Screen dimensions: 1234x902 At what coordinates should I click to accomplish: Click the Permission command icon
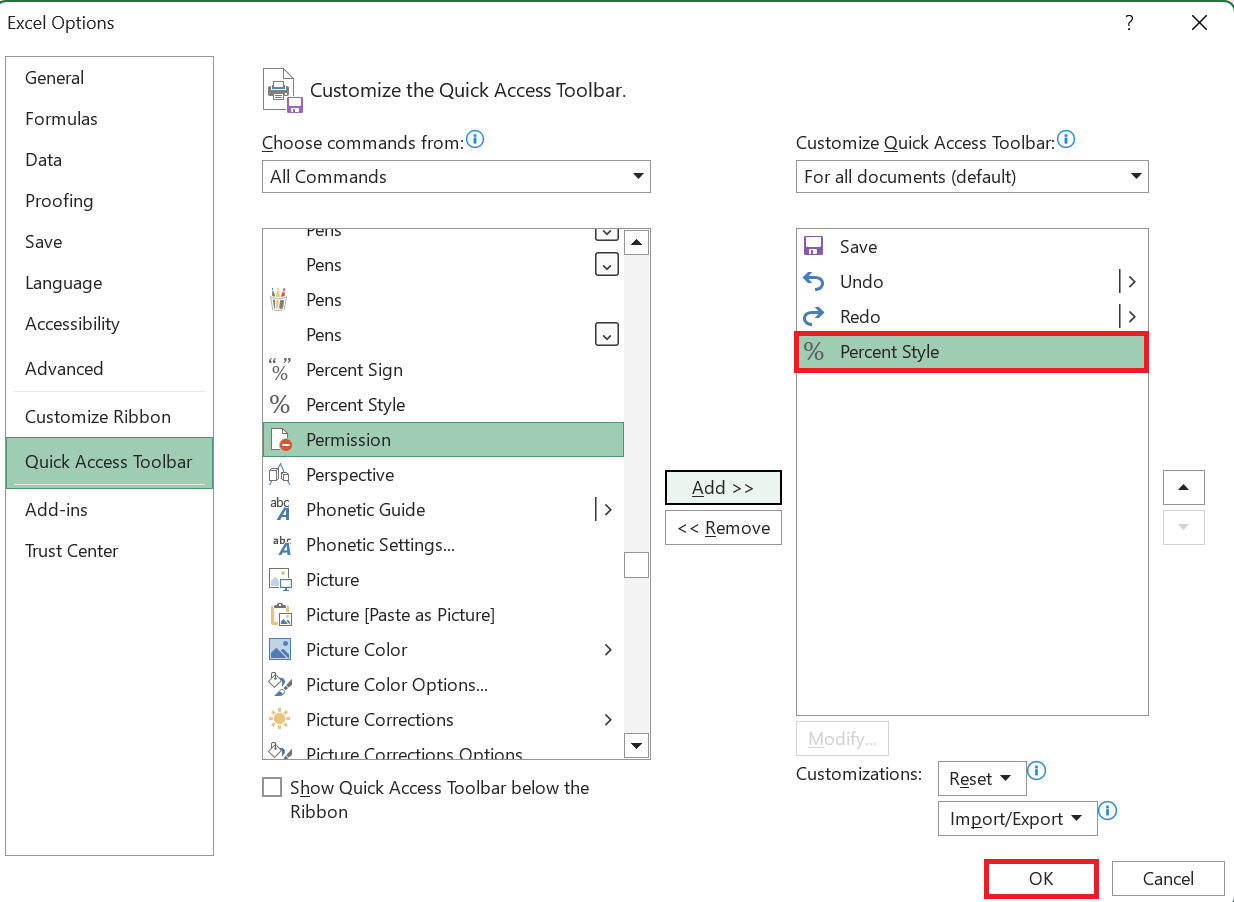click(280, 440)
